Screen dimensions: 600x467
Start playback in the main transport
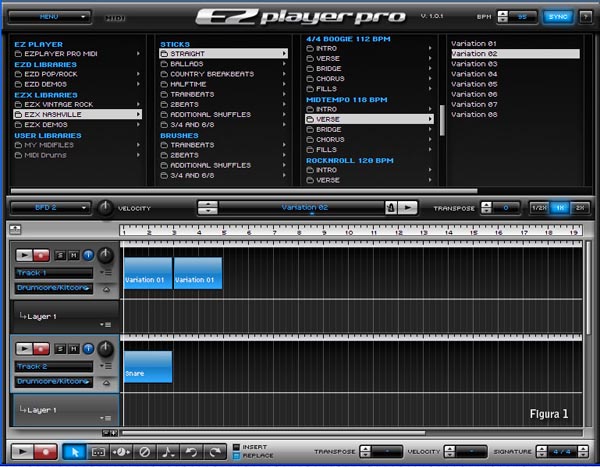pos(22,452)
